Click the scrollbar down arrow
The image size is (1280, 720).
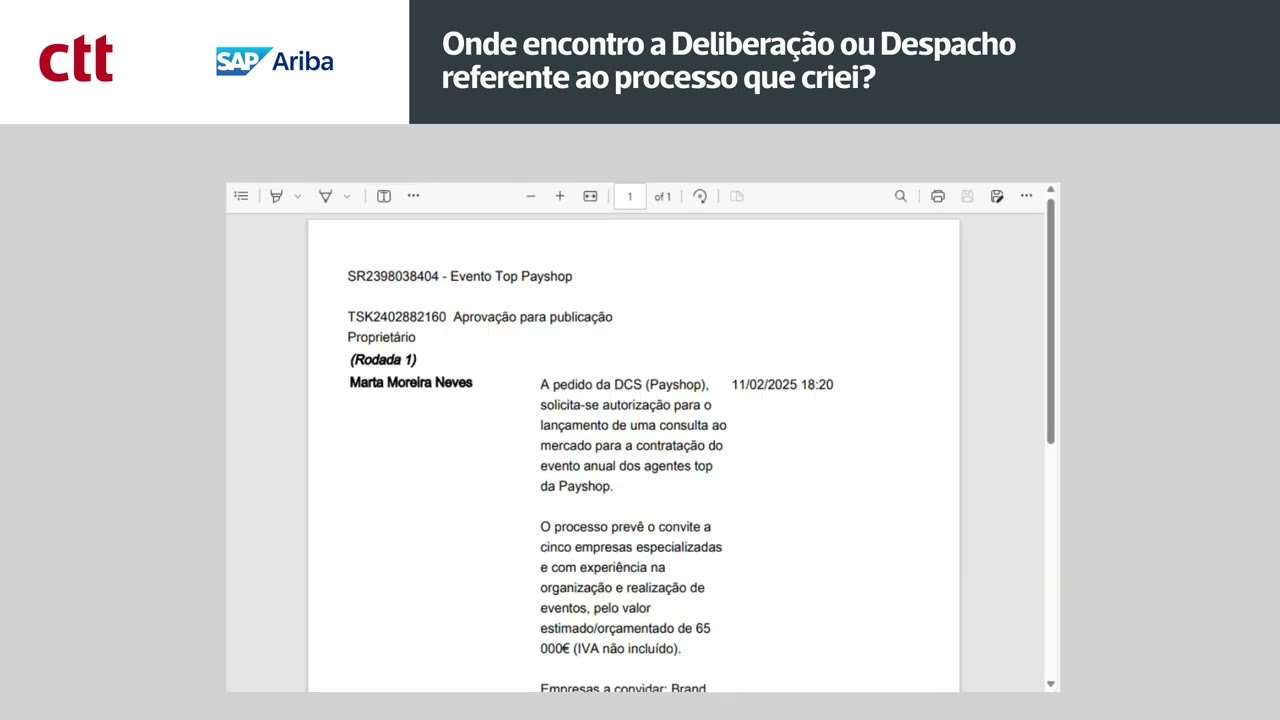[x=1050, y=684]
